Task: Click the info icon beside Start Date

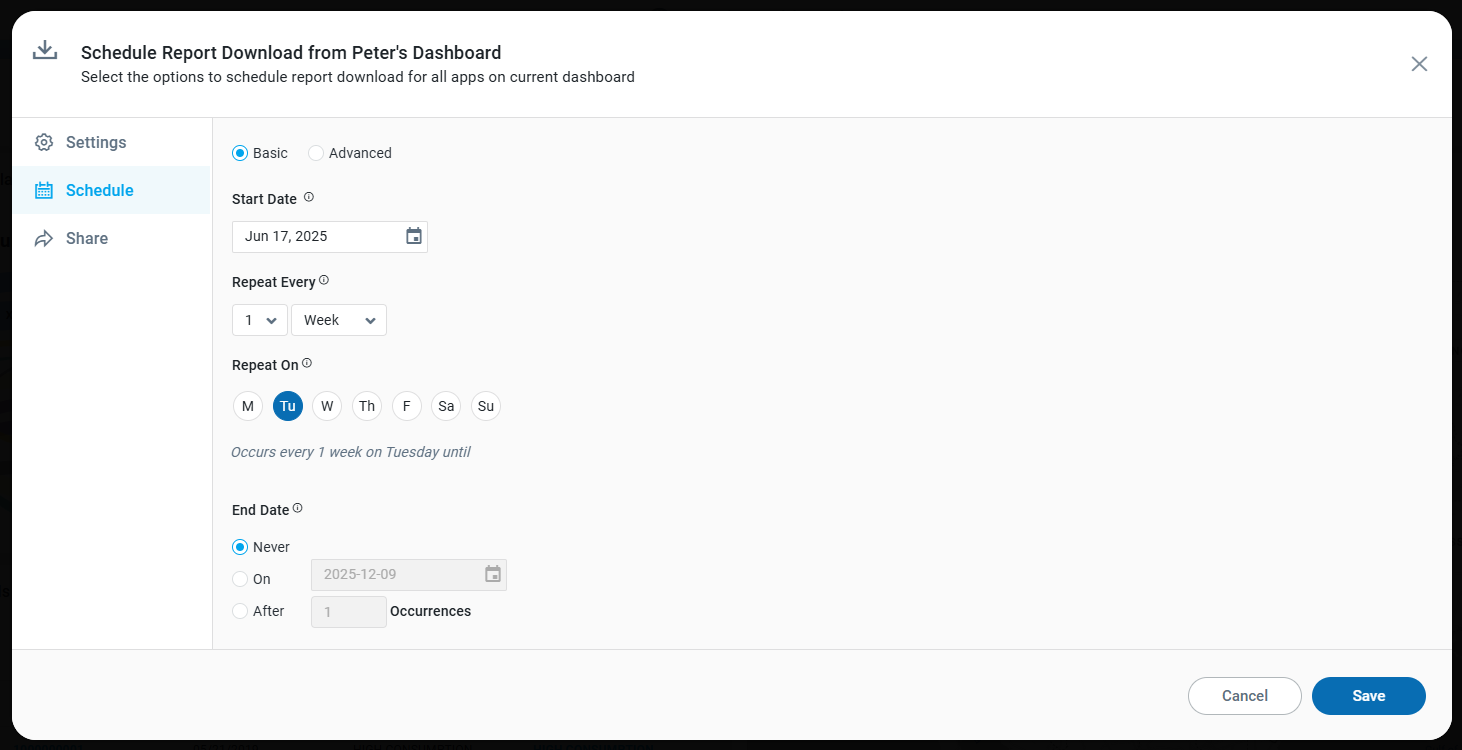Action: pos(309,197)
